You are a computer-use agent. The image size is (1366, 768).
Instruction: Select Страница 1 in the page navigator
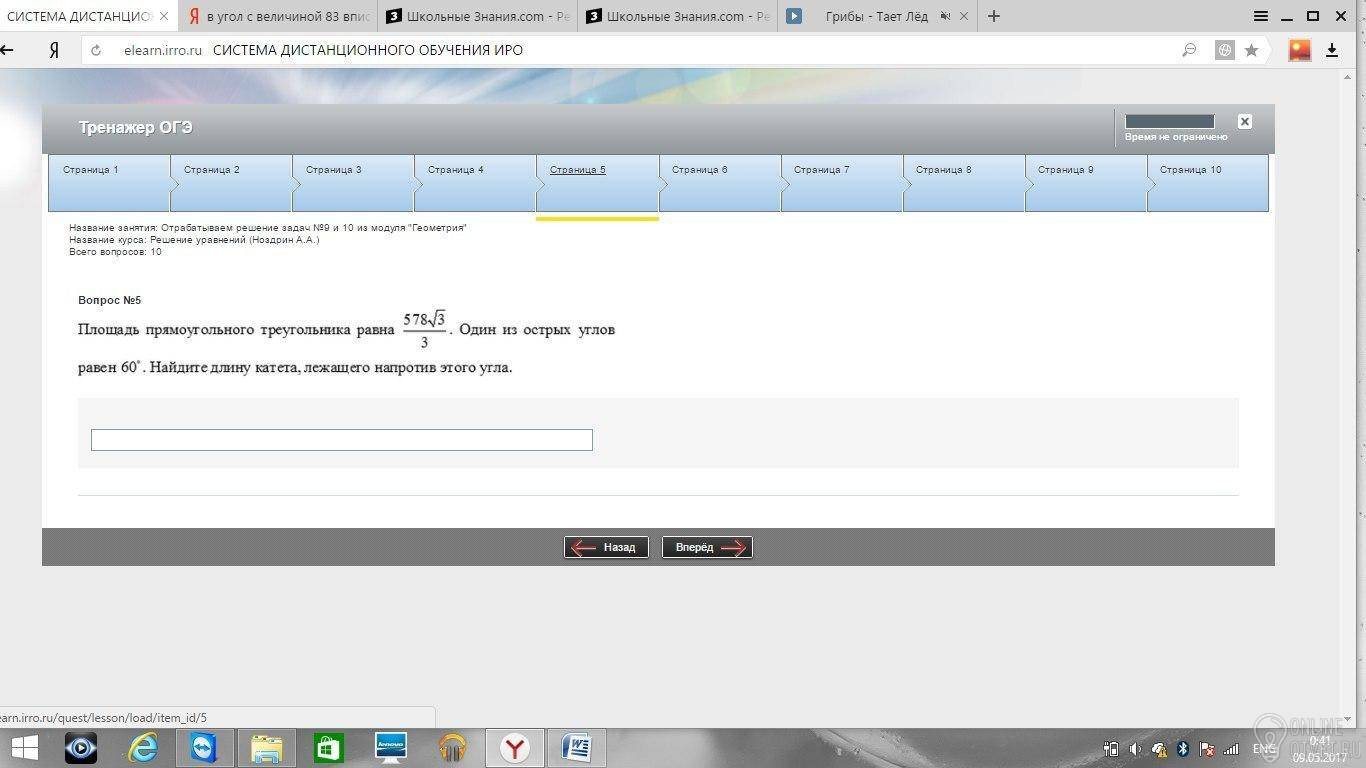click(x=109, y=183)
